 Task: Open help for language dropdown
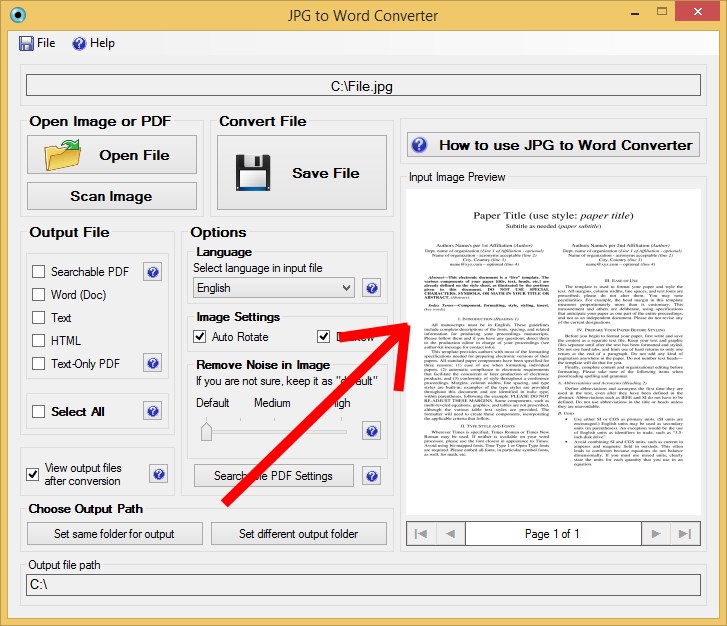click(371, 288)
